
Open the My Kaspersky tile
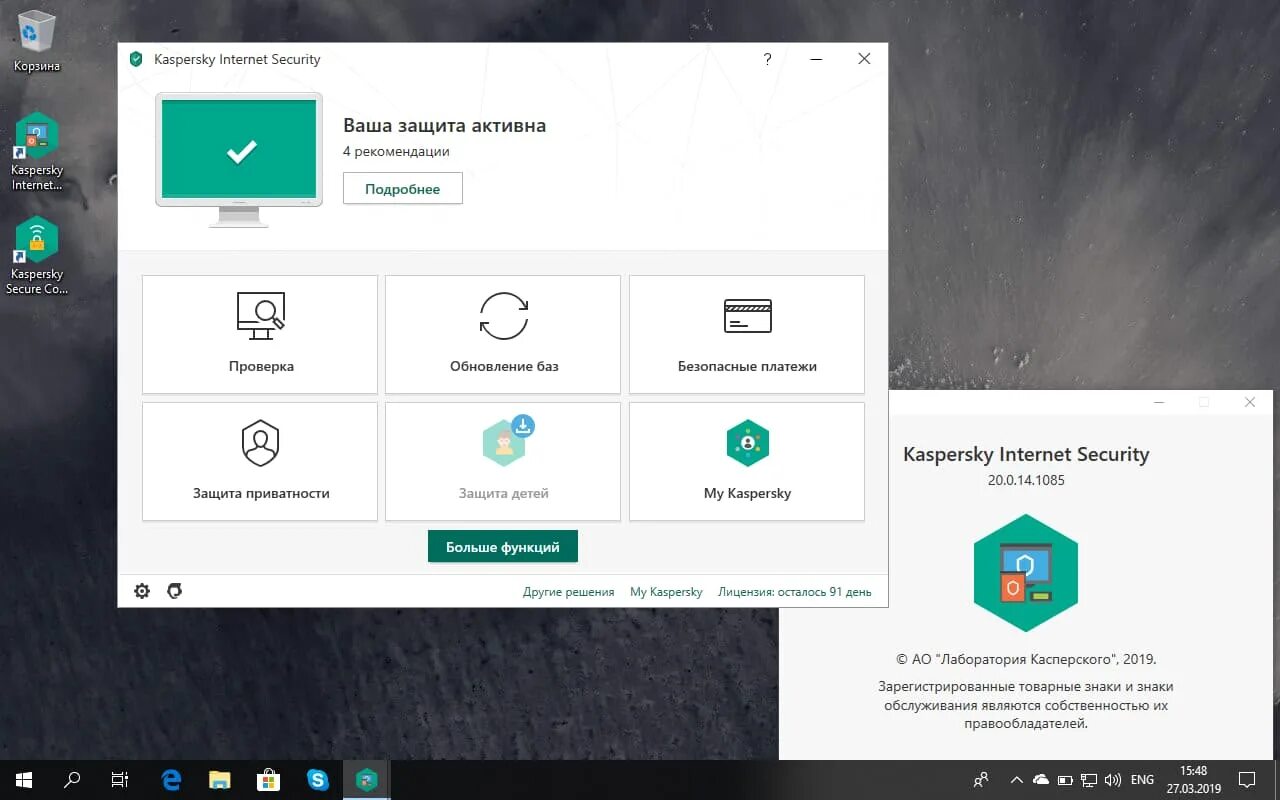pyautogui.click(x=747, y=461)
